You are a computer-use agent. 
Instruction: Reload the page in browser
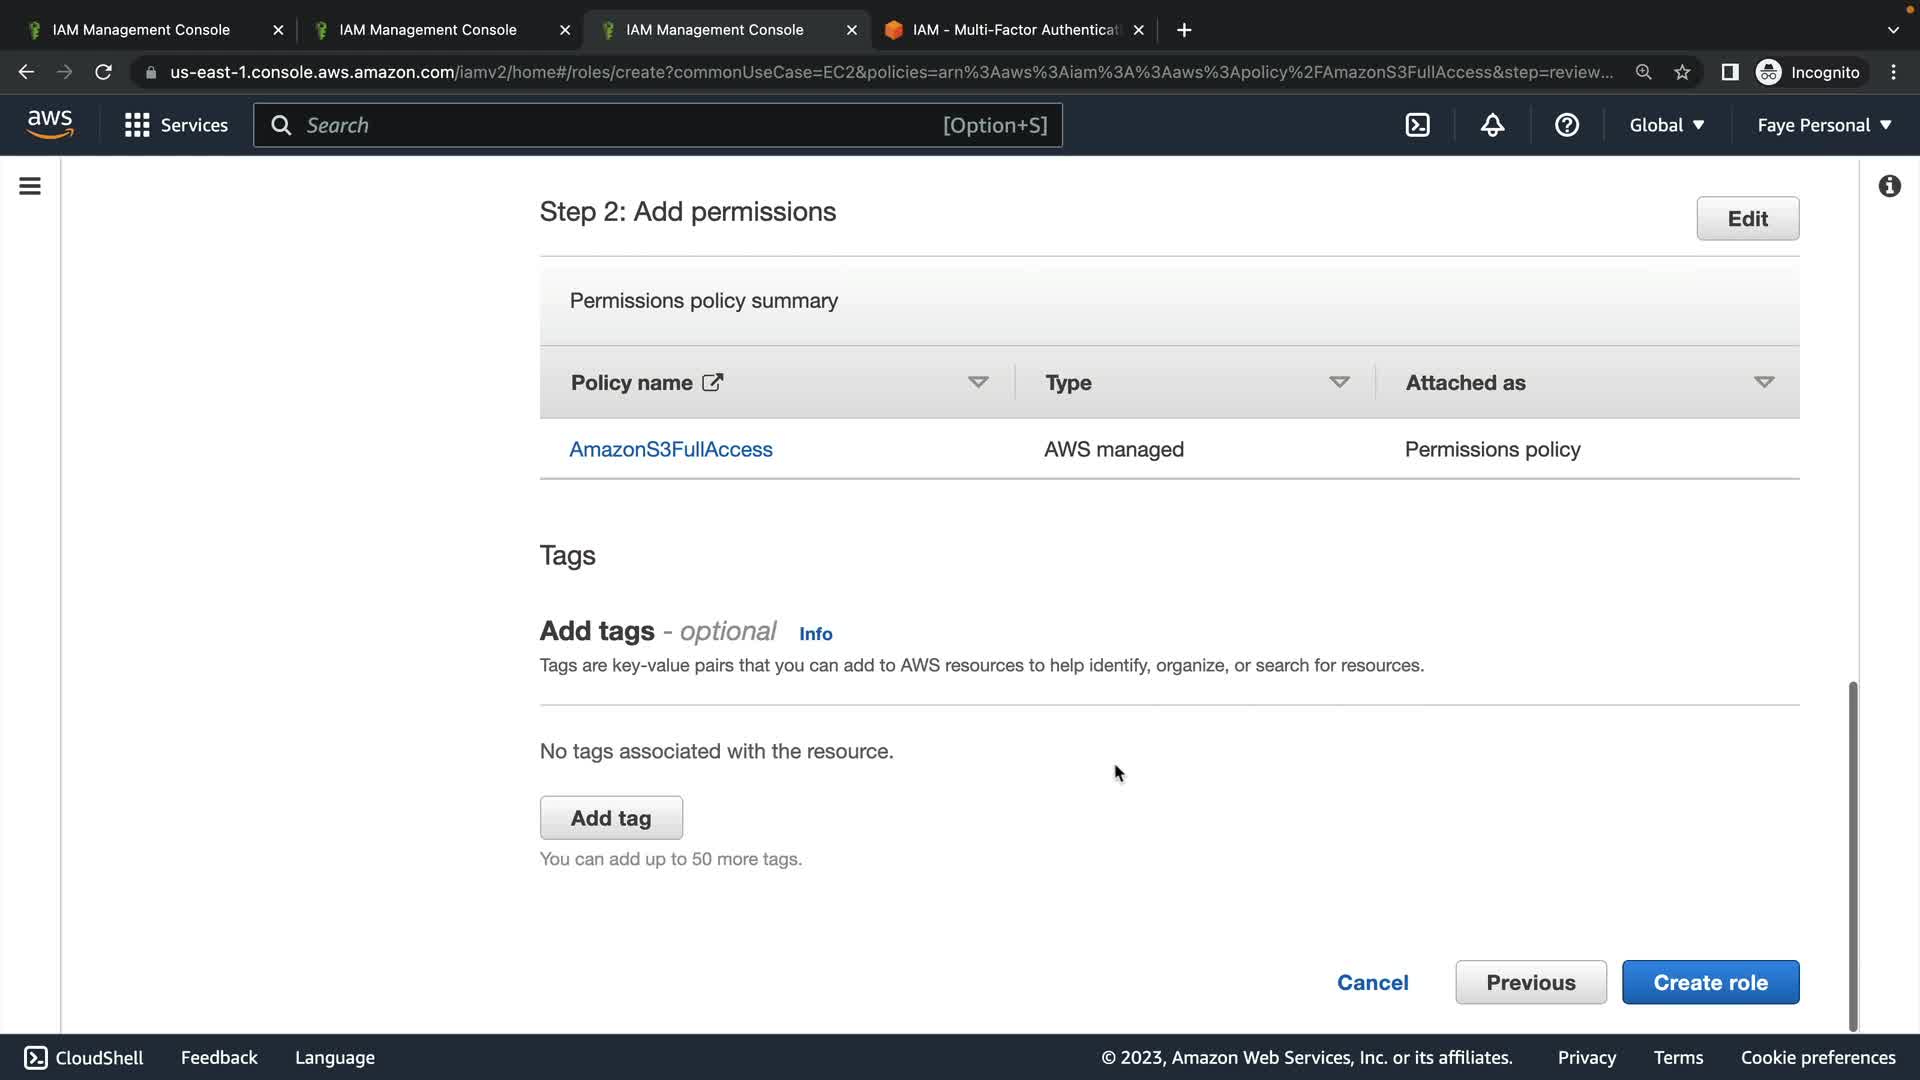pyautogui.click(x=103, y=72)
